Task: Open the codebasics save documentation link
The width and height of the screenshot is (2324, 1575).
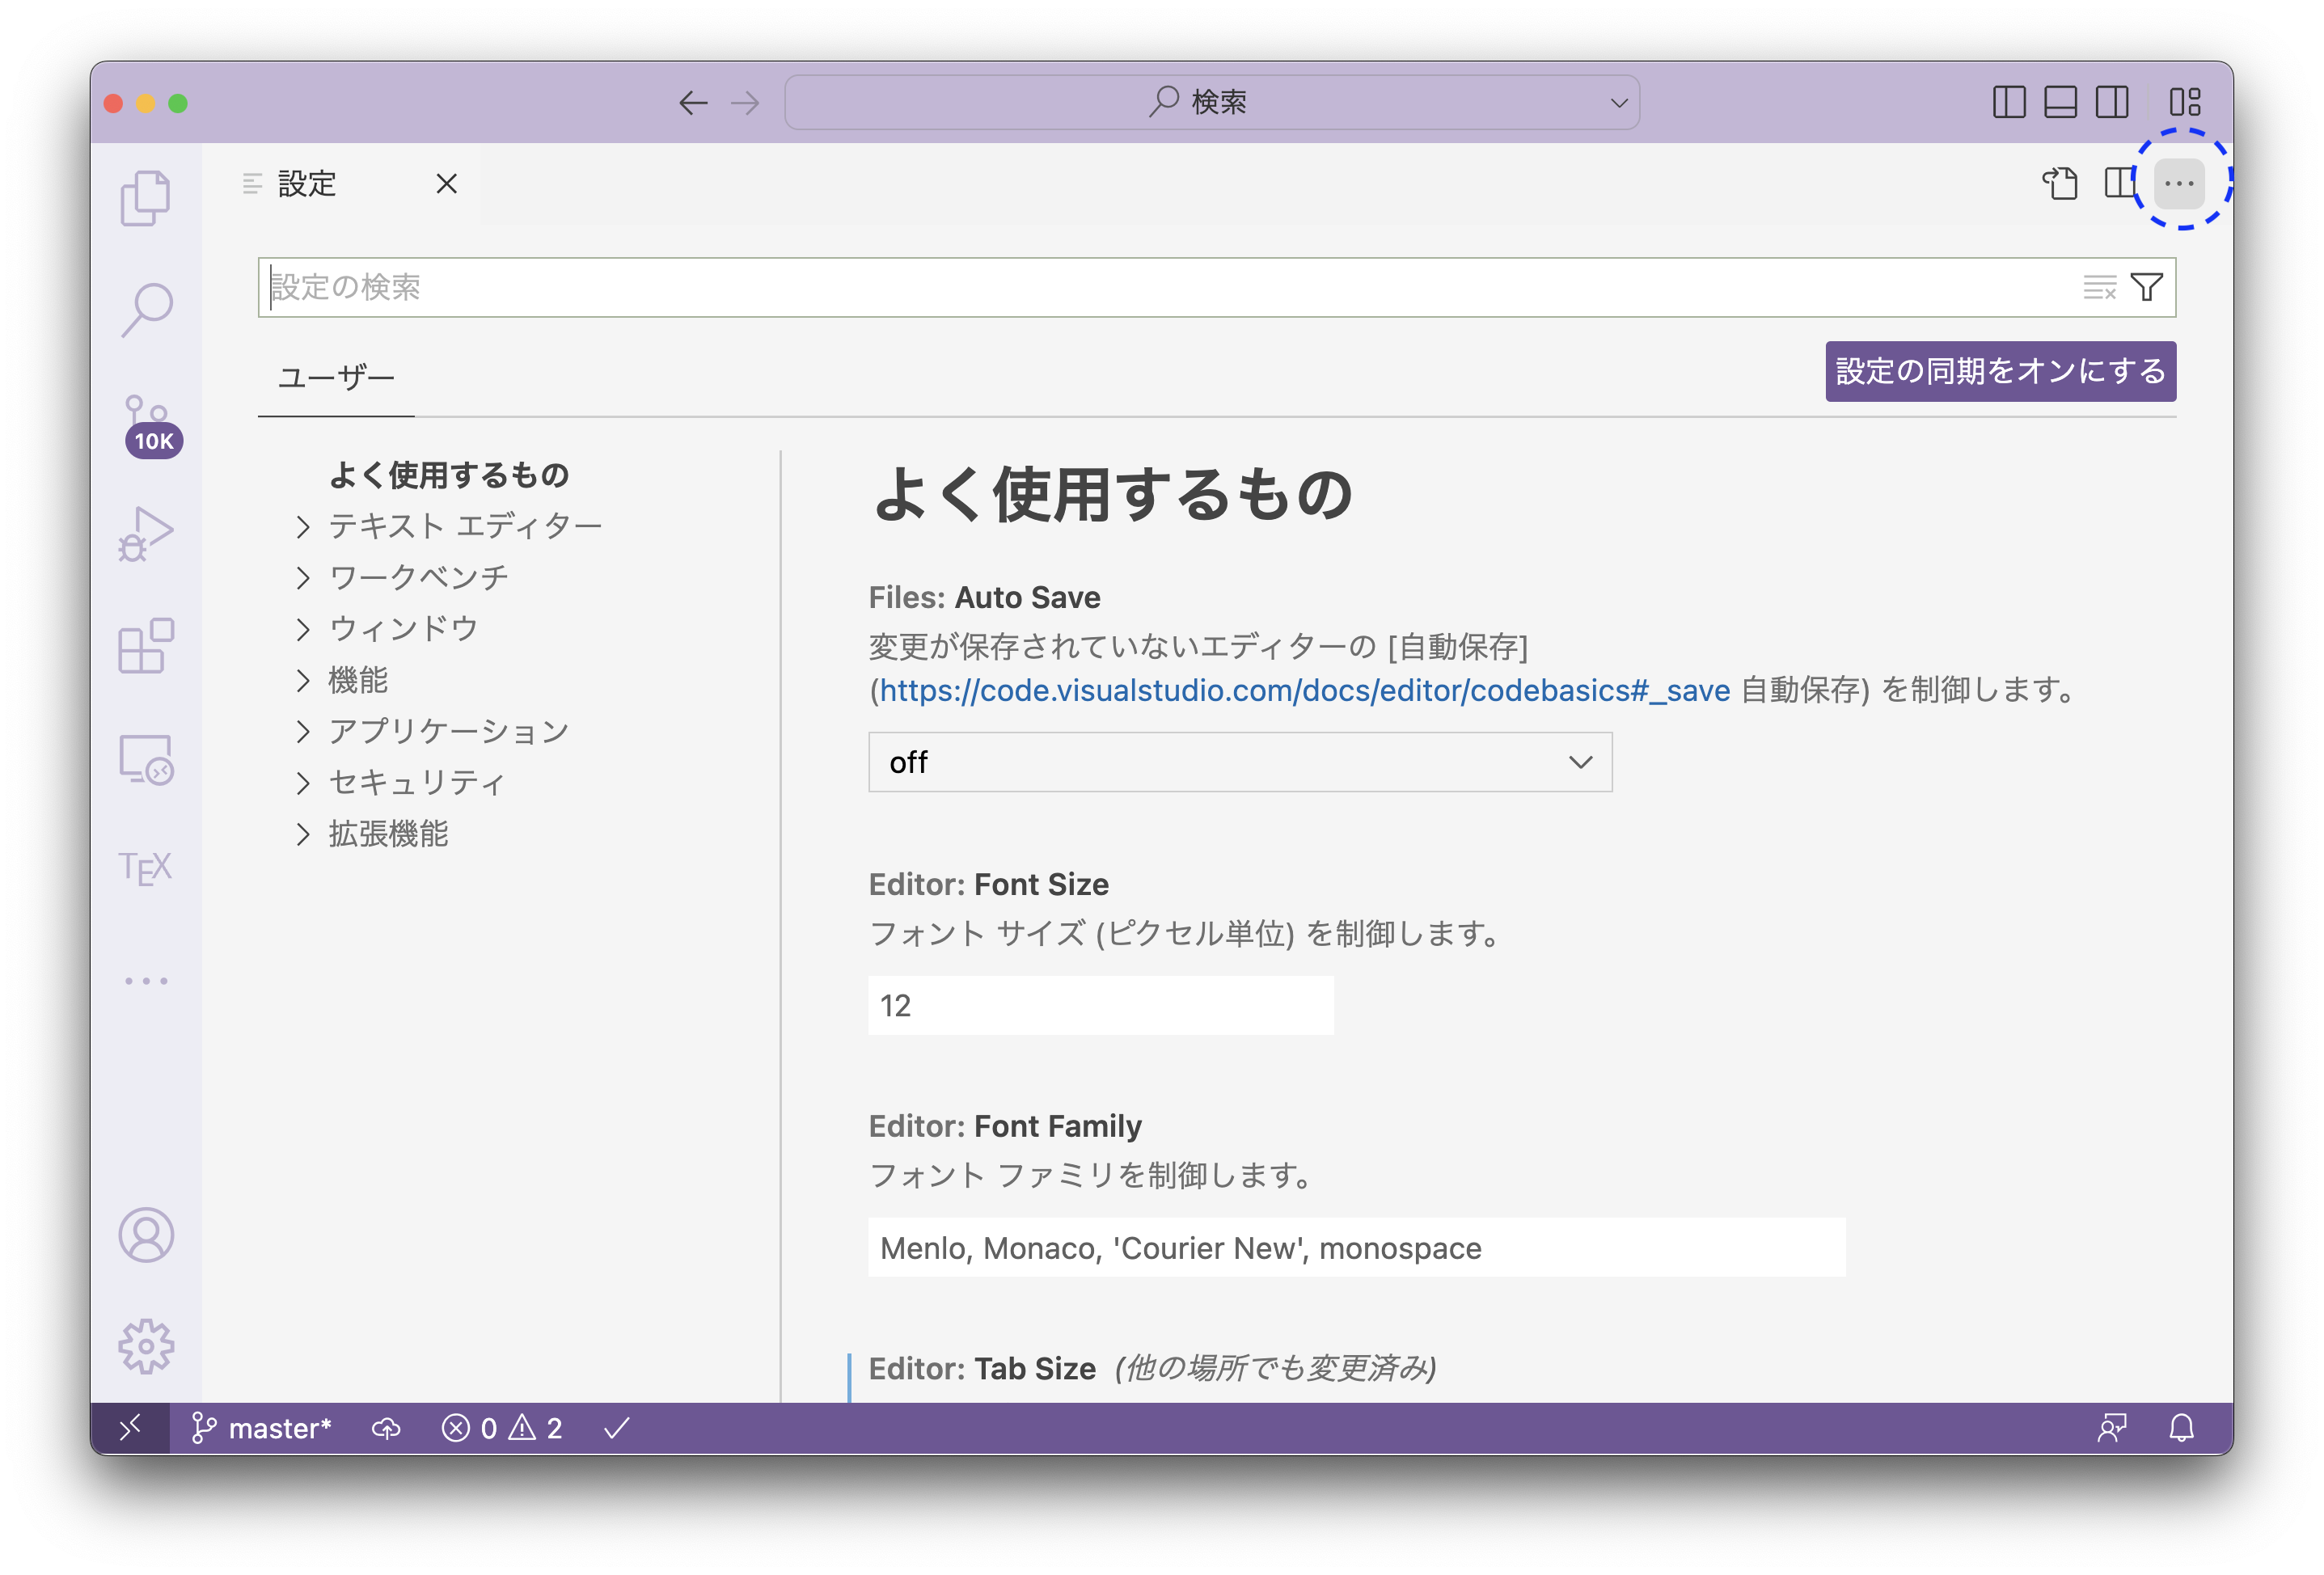Action: pyautogui.click(x=1300, y=689)
